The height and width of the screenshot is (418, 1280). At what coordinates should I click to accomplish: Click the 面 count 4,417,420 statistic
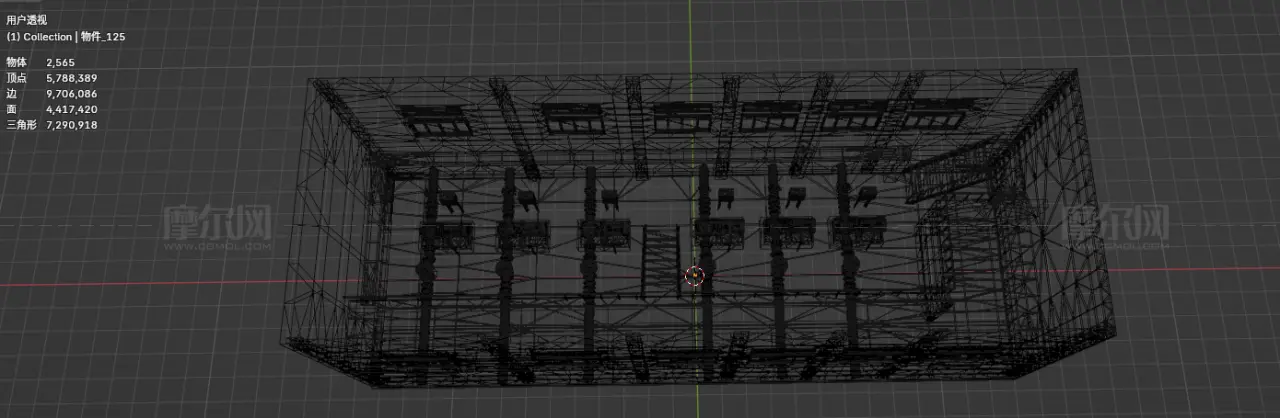point(71,110)
